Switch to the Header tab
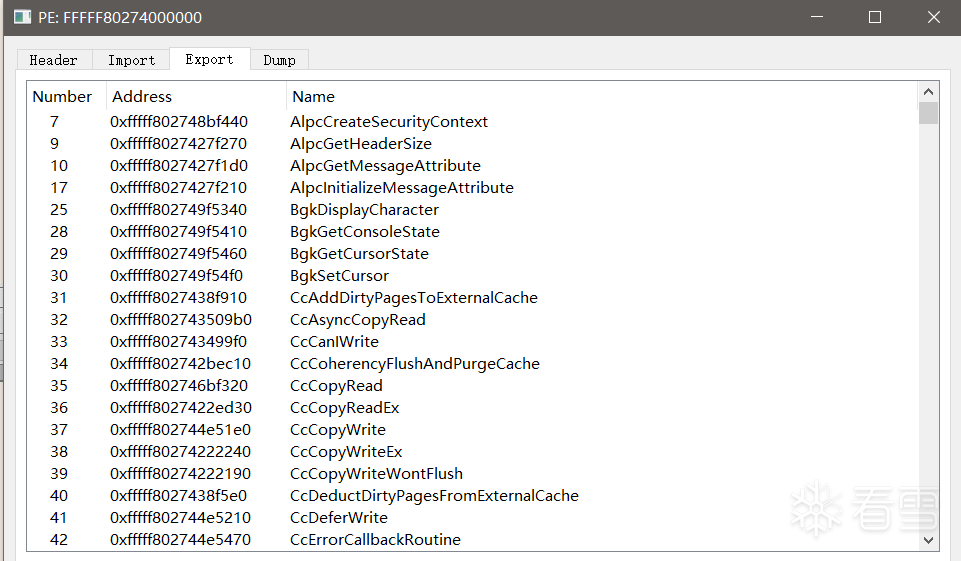 click(x=53, y=60)
